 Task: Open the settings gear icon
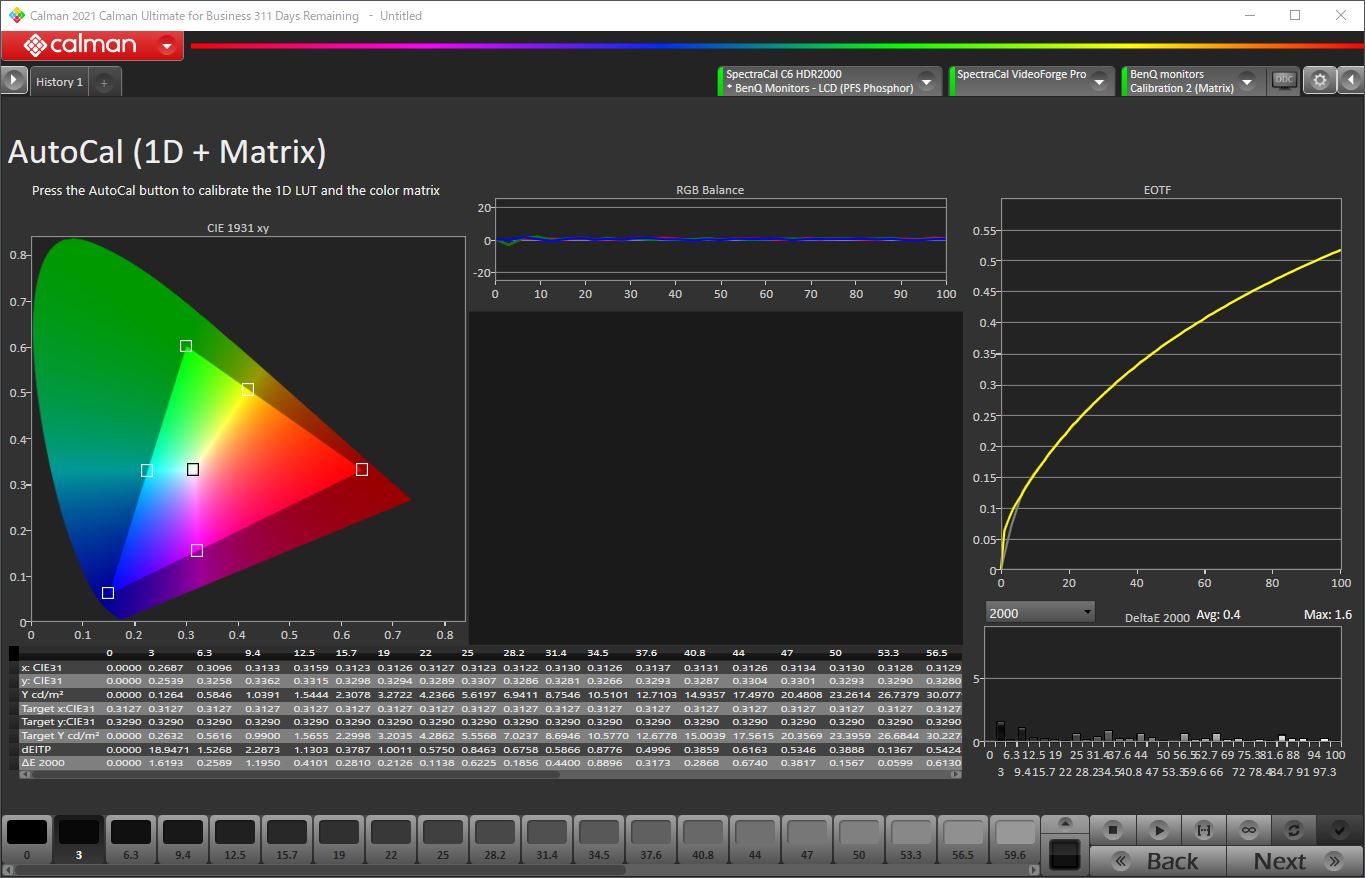coord(1319,81)
